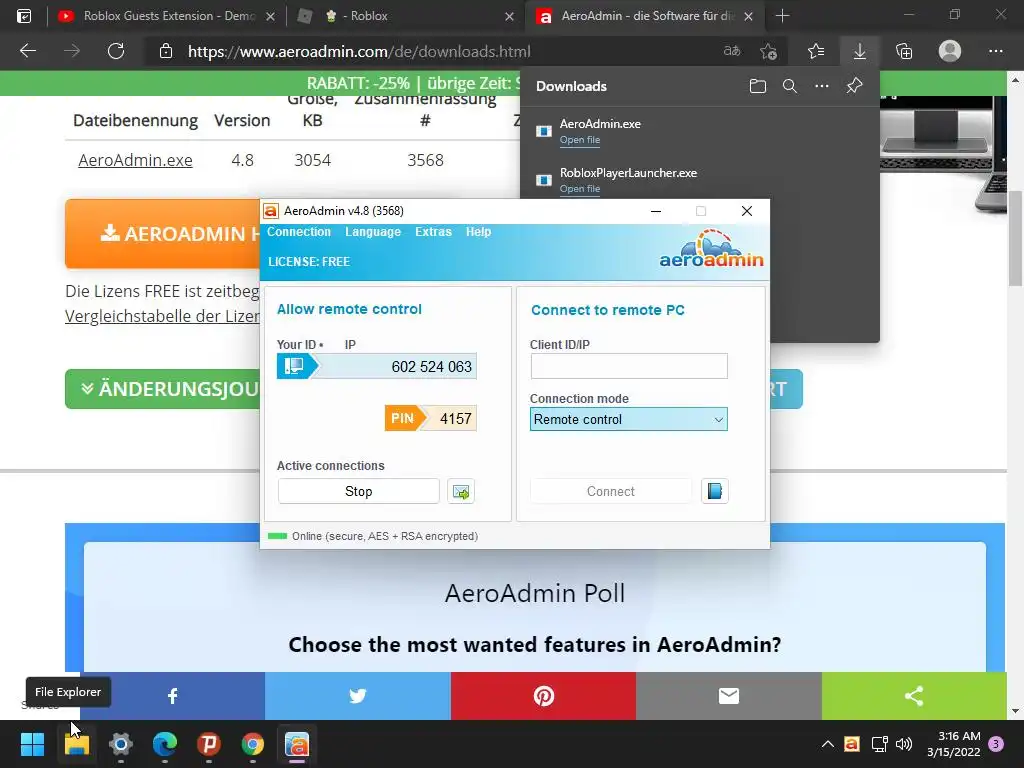This screenshot has width=1024, height=768.
Task: Switch to the Roblox browser tab
Action: [x=404, y=16]
